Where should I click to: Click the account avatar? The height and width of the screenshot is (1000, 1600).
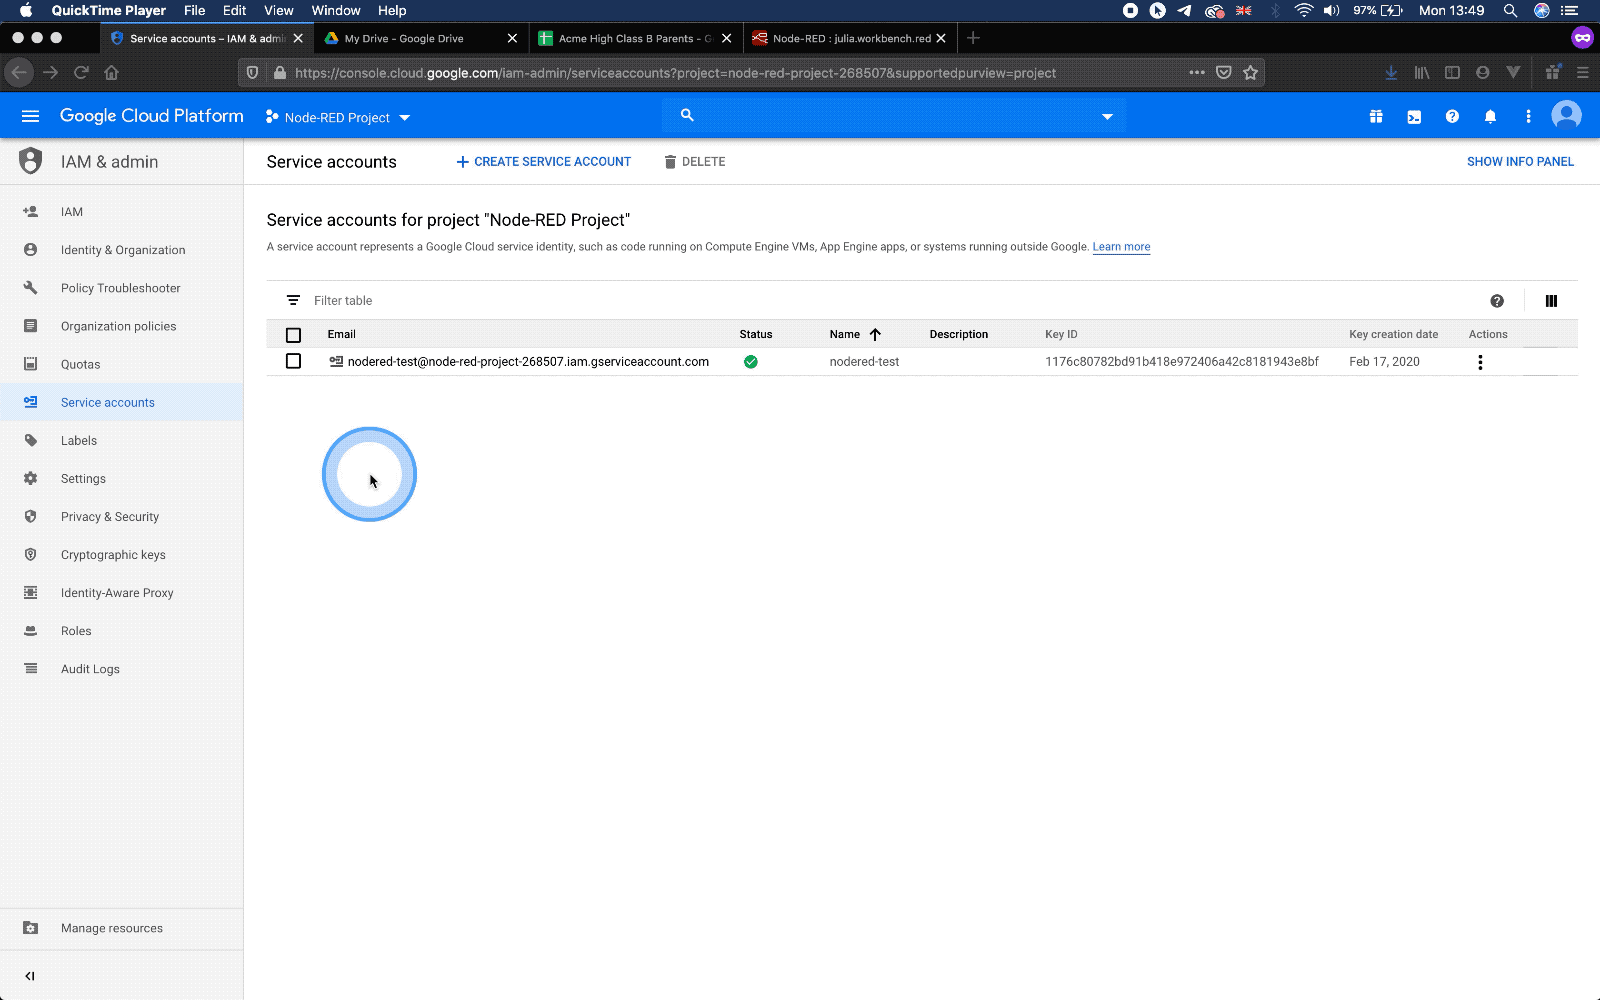coord(1566,116)
